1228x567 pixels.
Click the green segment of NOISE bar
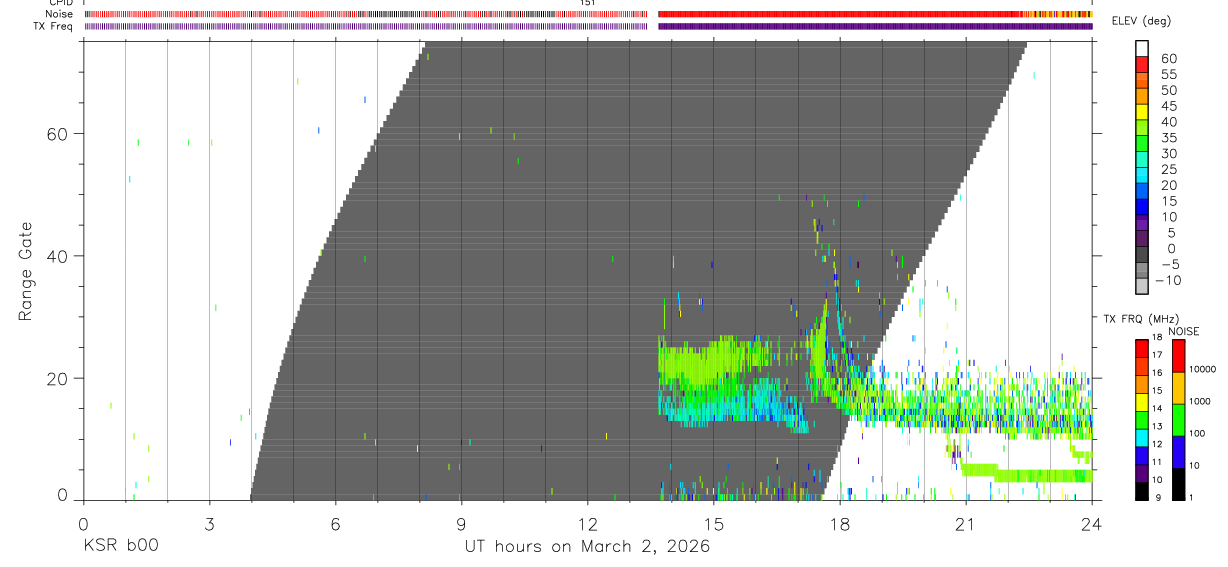click(1177, 420)
